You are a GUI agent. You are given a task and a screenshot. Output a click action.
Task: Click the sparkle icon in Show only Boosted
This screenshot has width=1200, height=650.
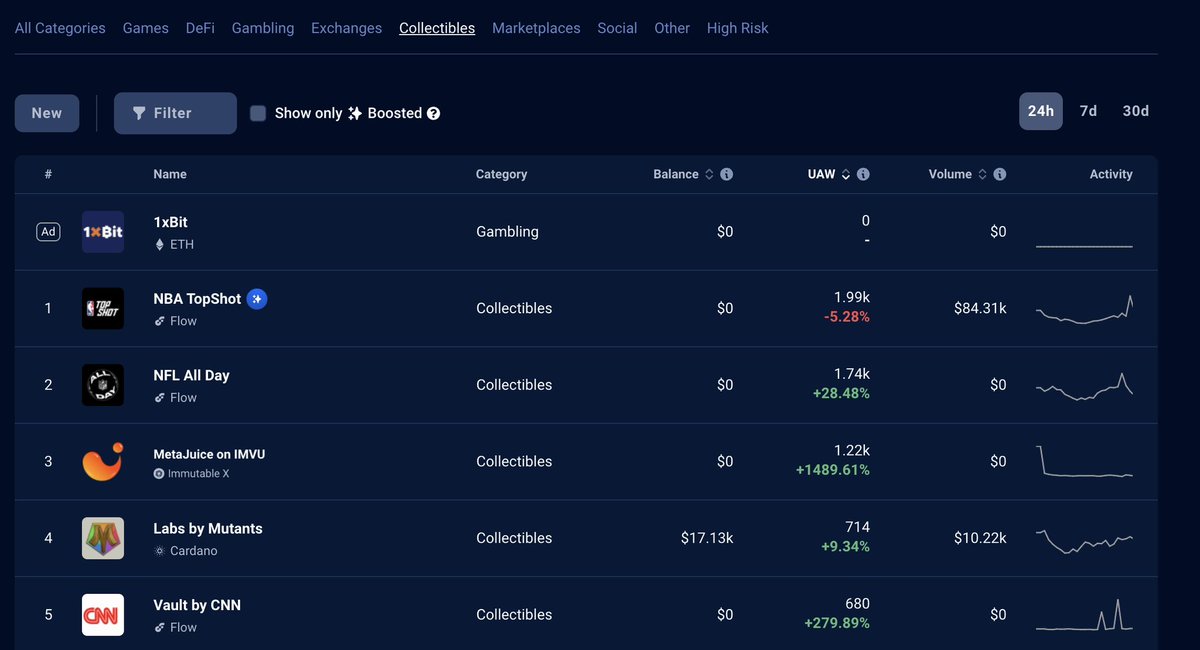(355, 114)
